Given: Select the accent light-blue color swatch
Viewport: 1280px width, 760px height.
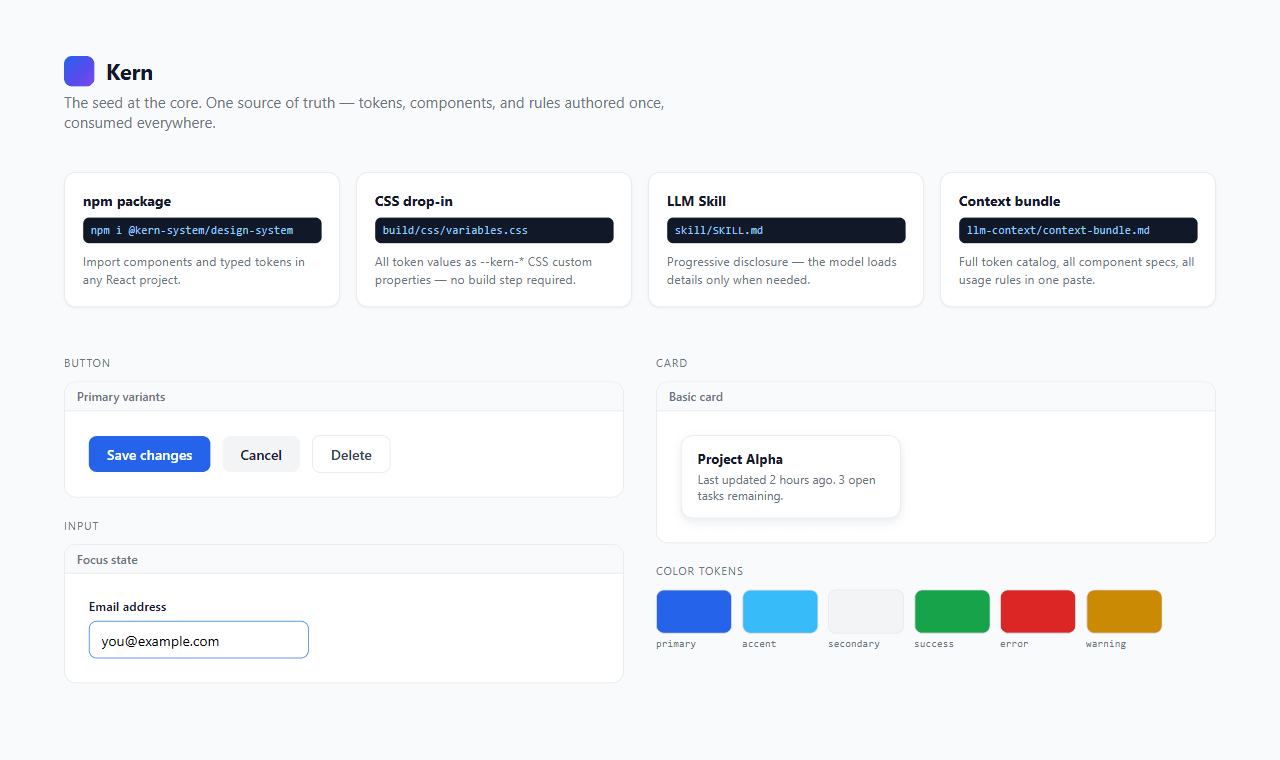Looking at the screenshot, I should 780,611.
